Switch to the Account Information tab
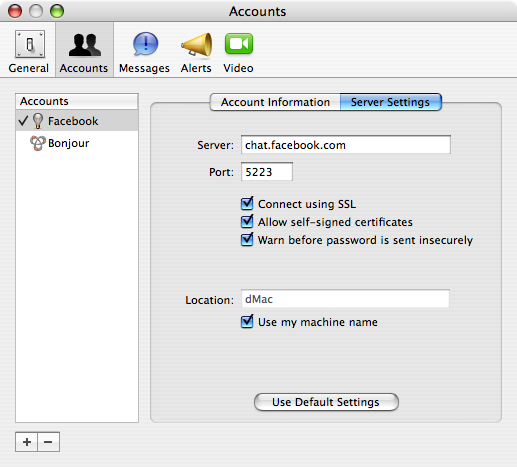Image resolution: width=517 pixels, height=467 pixels. pyautogui.click(x=275, y=102)
